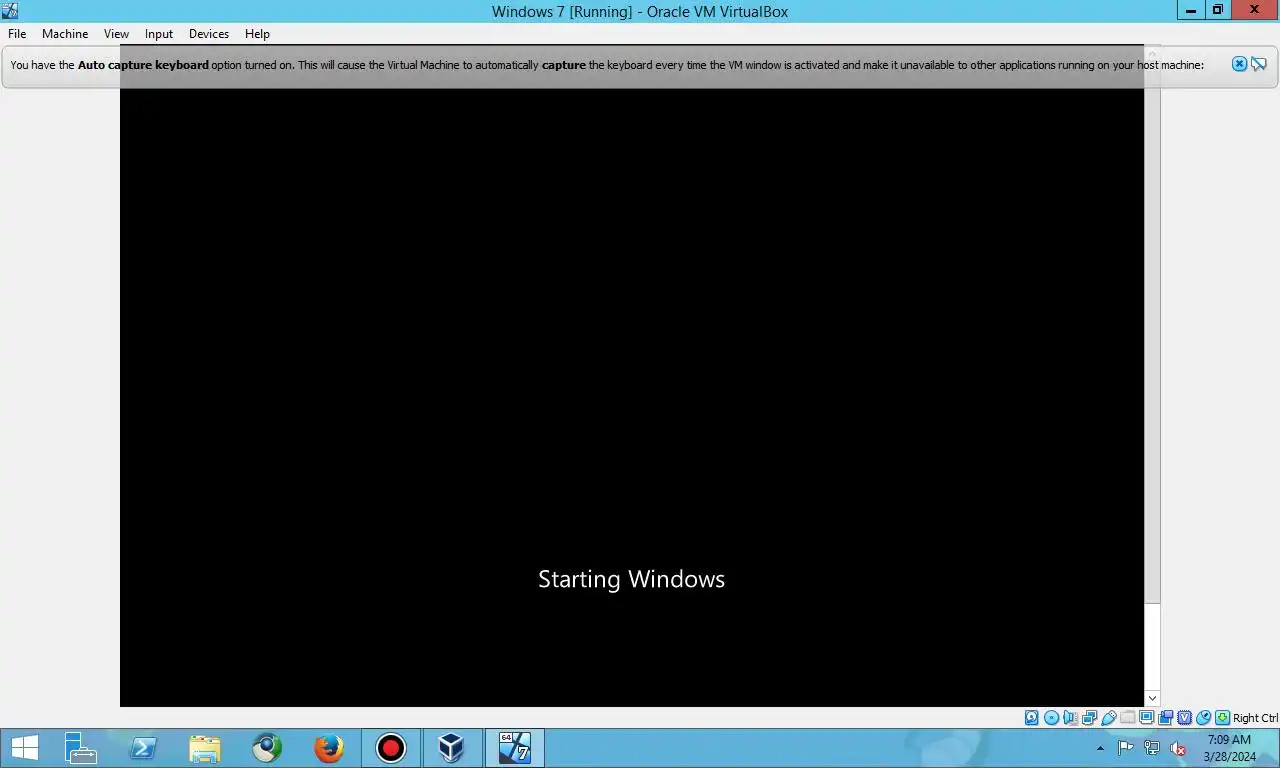1280x768 pixels.
Task: Click the VM vertical scrollbar up arrow
Action: (x=1152, y=52)
